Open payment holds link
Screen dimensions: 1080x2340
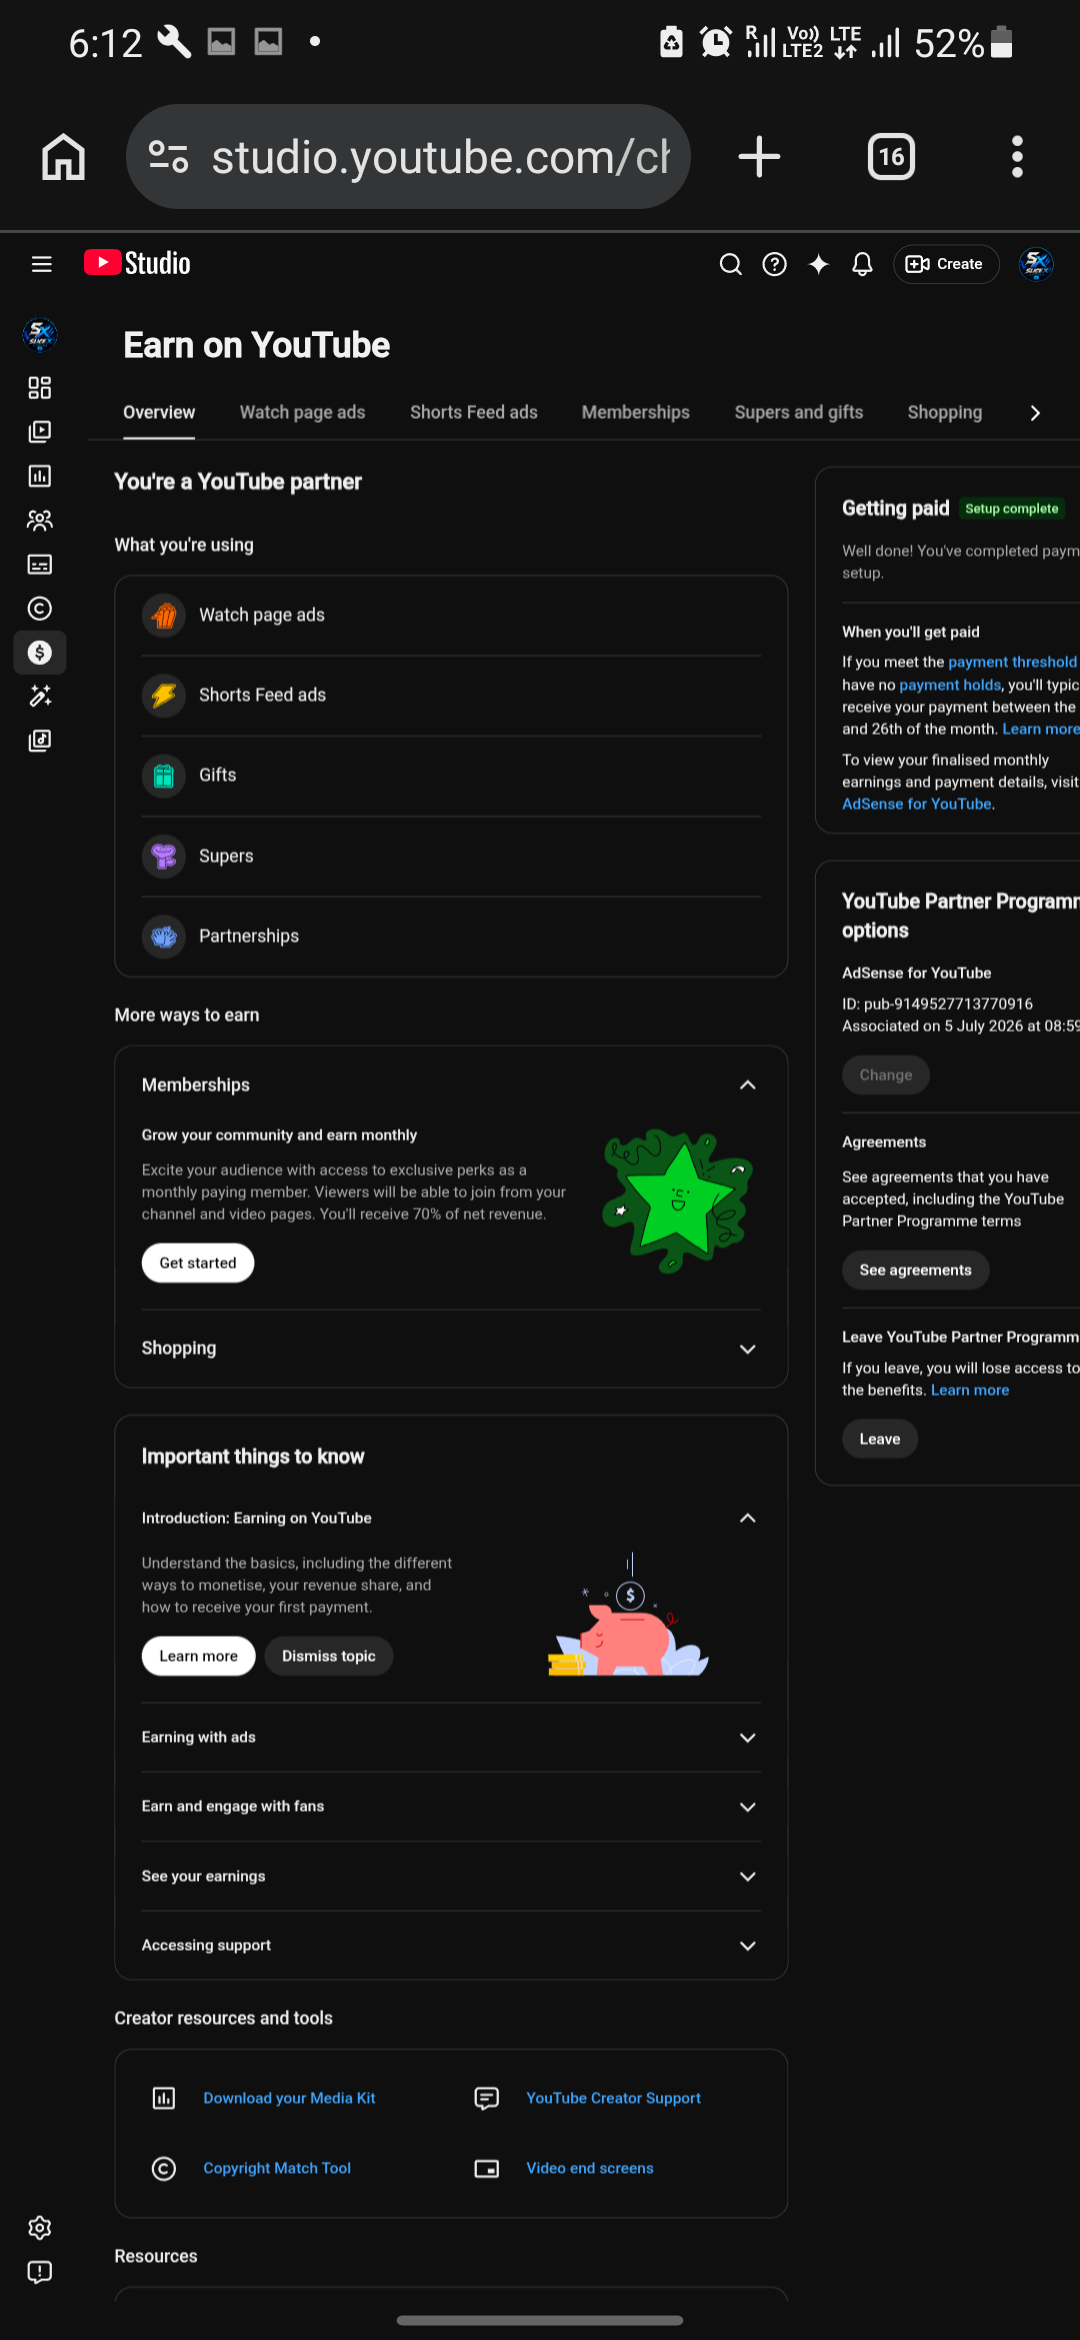[x=950, y=685]
